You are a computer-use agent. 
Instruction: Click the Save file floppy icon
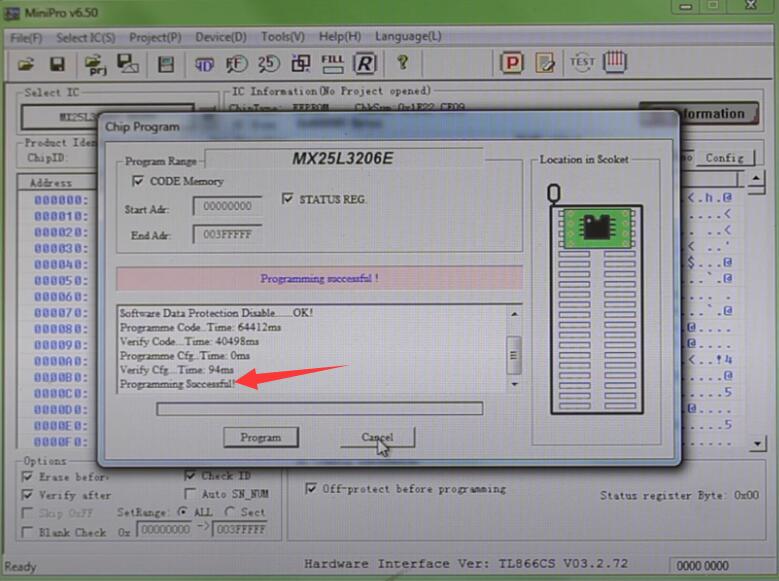click(57, 64)
